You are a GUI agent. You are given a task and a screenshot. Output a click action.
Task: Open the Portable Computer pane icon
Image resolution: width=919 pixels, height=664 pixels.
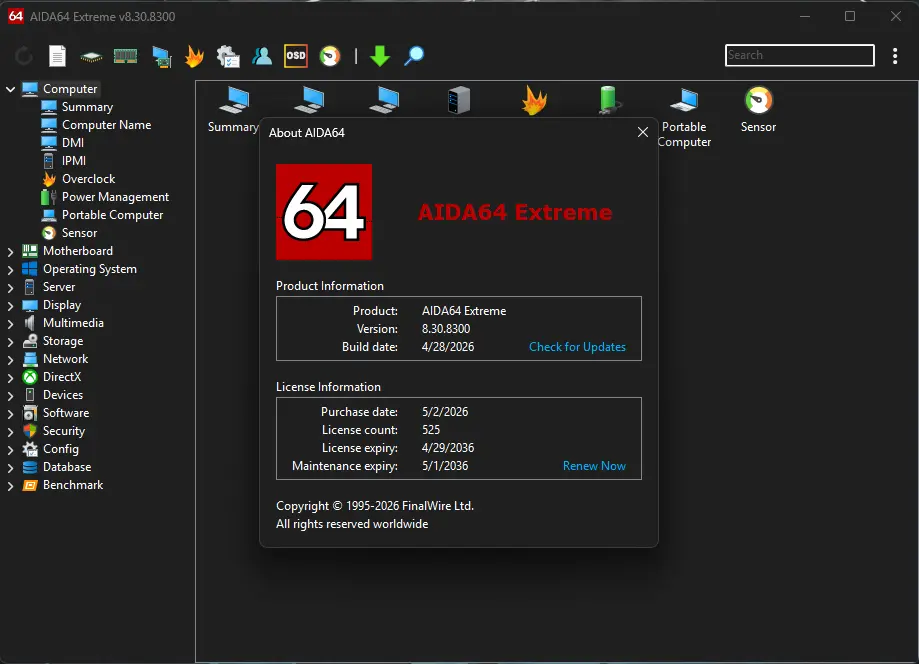(x=684, y=117)
